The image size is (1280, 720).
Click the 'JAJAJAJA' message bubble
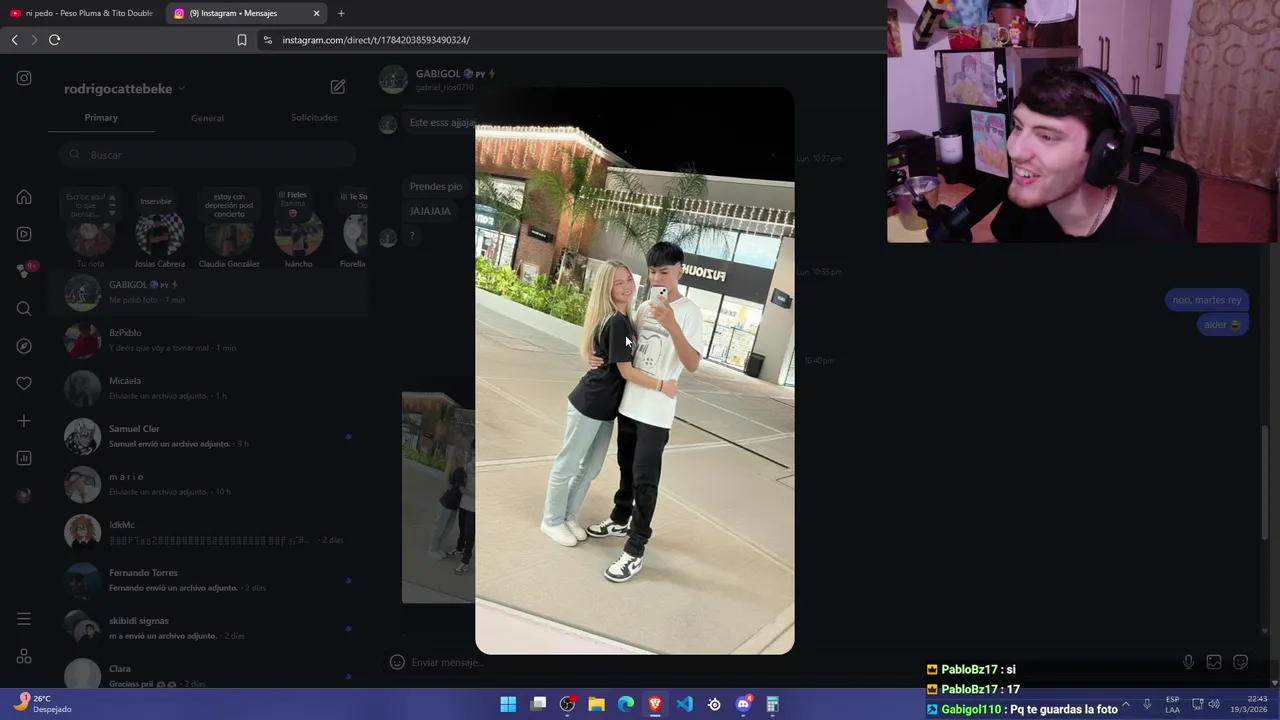pos(430,211)
